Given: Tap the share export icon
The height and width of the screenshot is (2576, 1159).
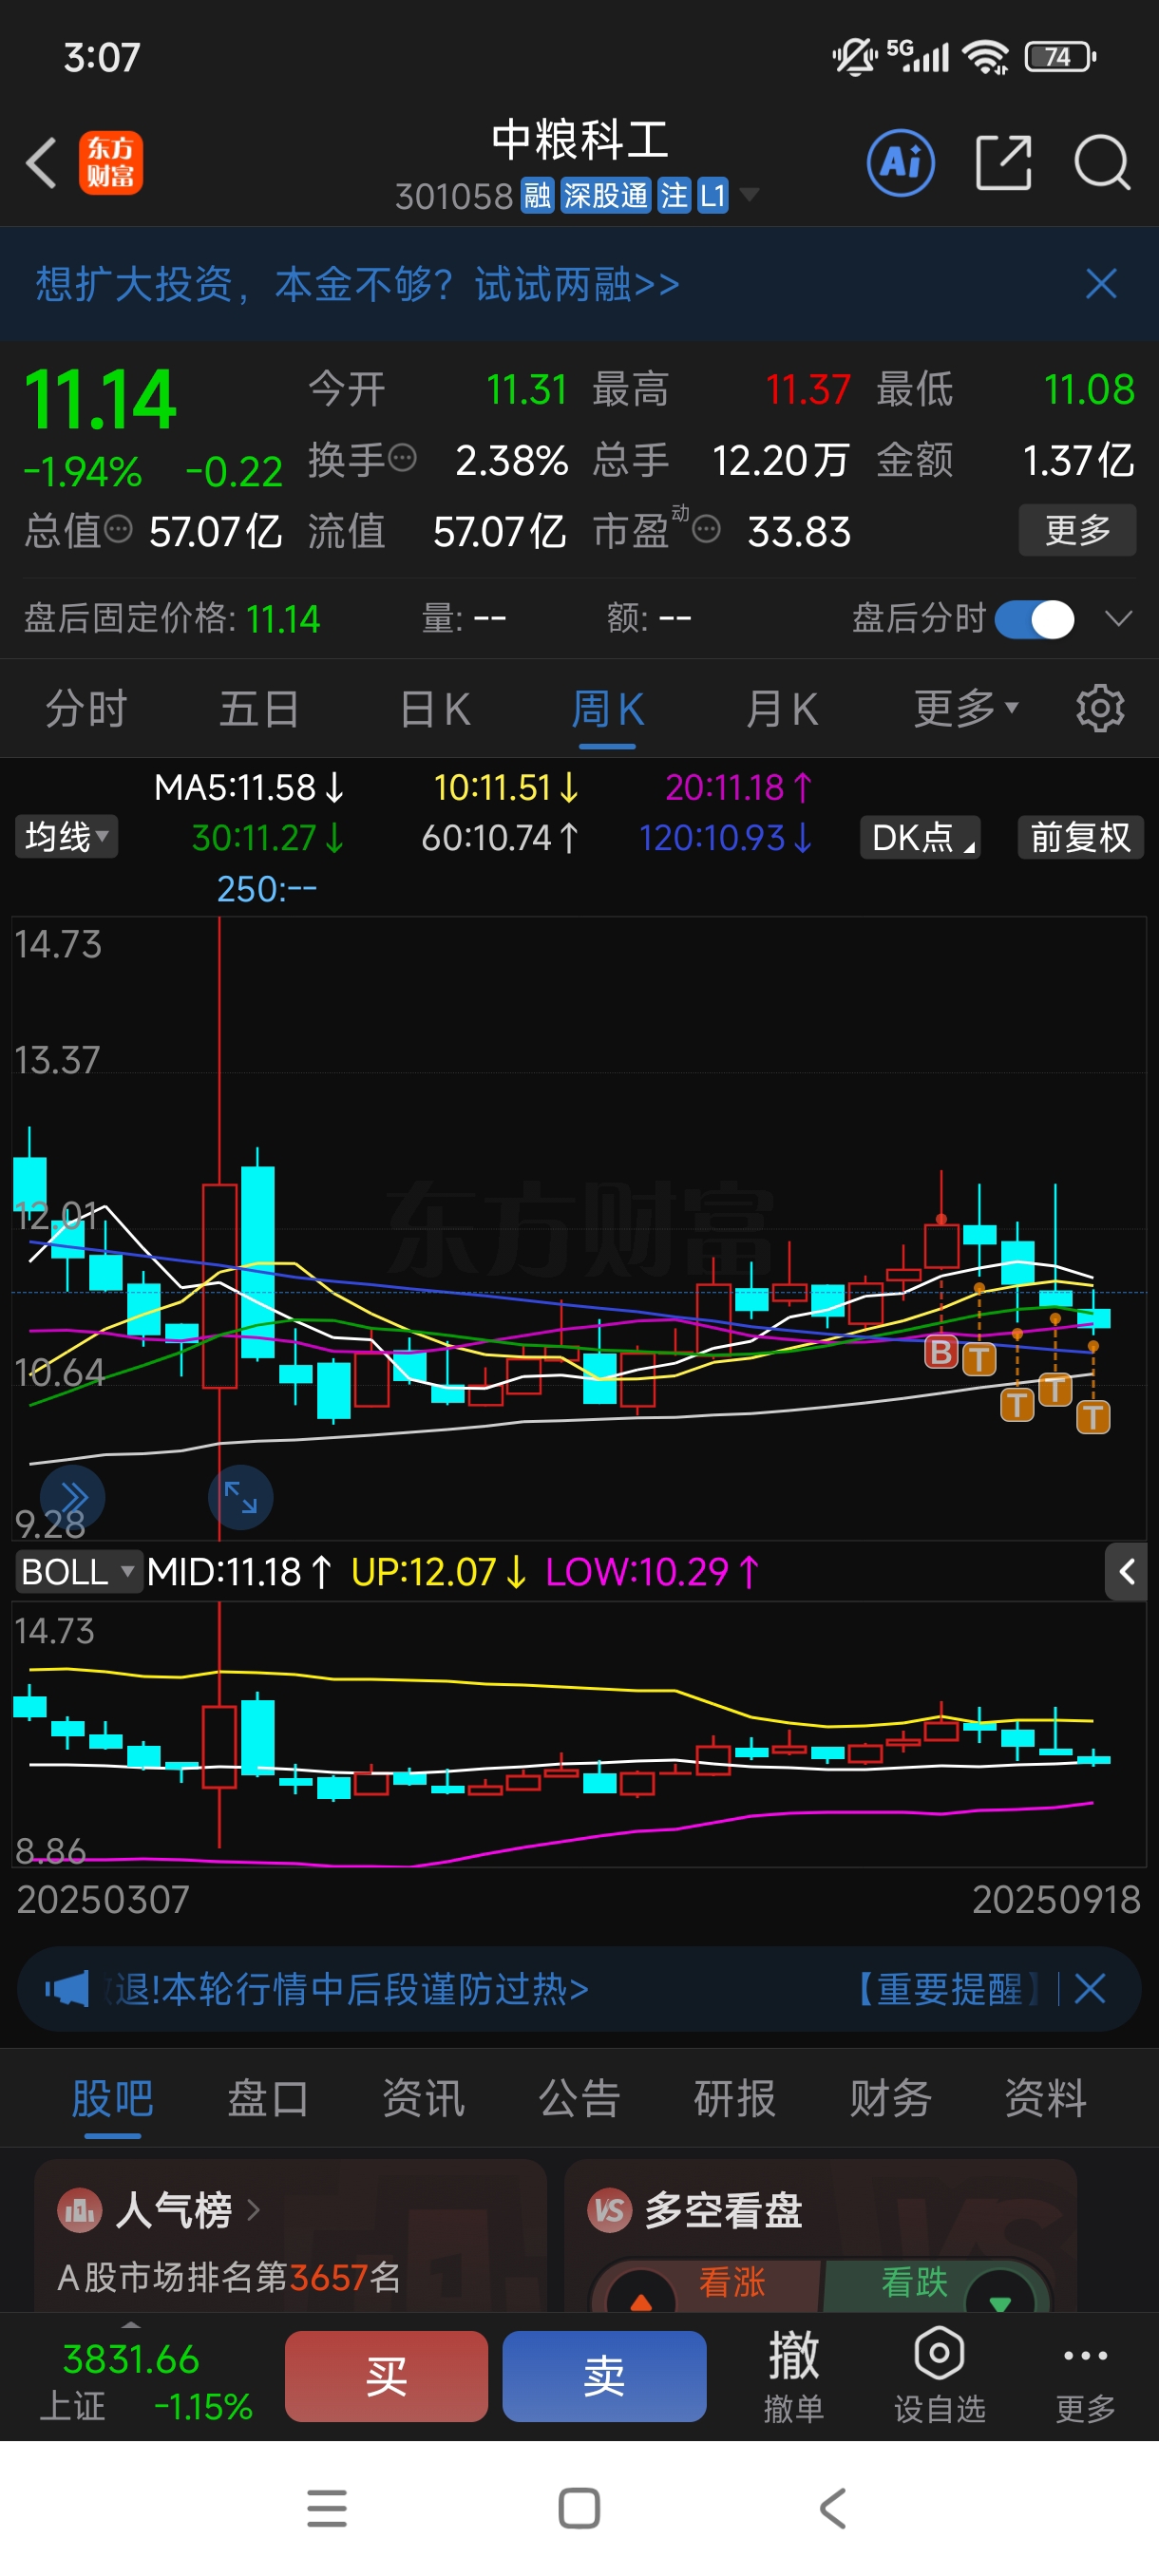Looking at the screenshot, I should [x=1003, y=163].
